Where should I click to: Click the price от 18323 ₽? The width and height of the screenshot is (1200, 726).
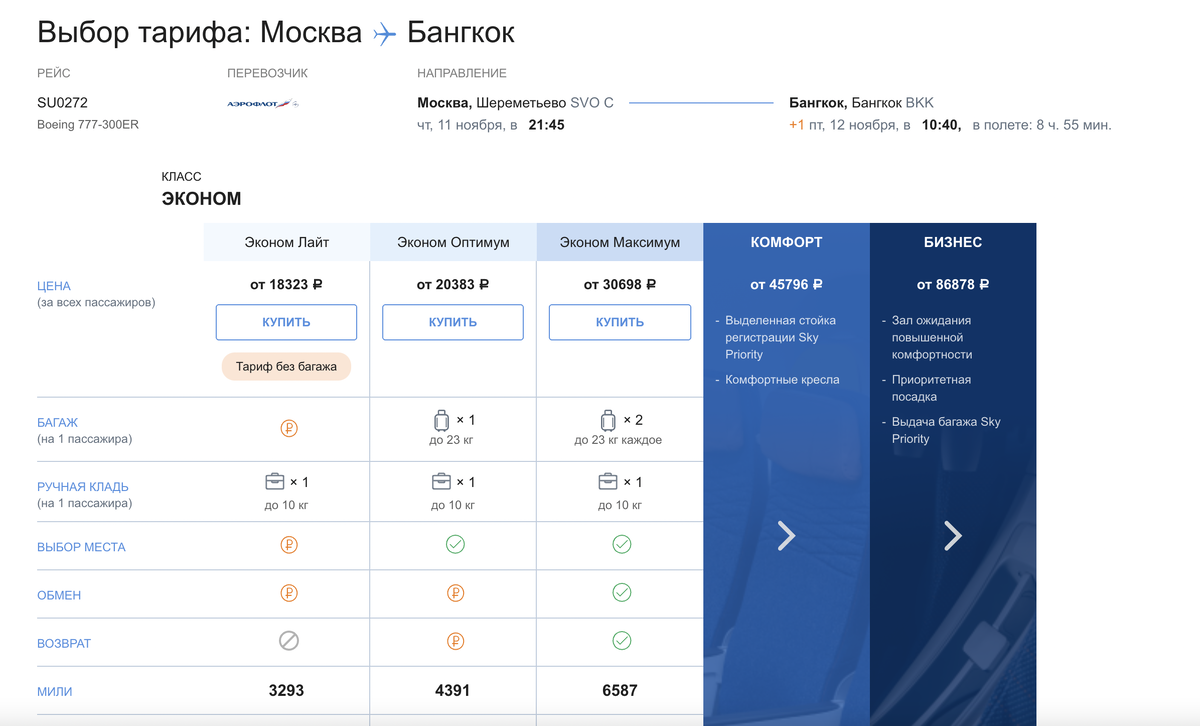pyautogui.click(x=286, y=284)
